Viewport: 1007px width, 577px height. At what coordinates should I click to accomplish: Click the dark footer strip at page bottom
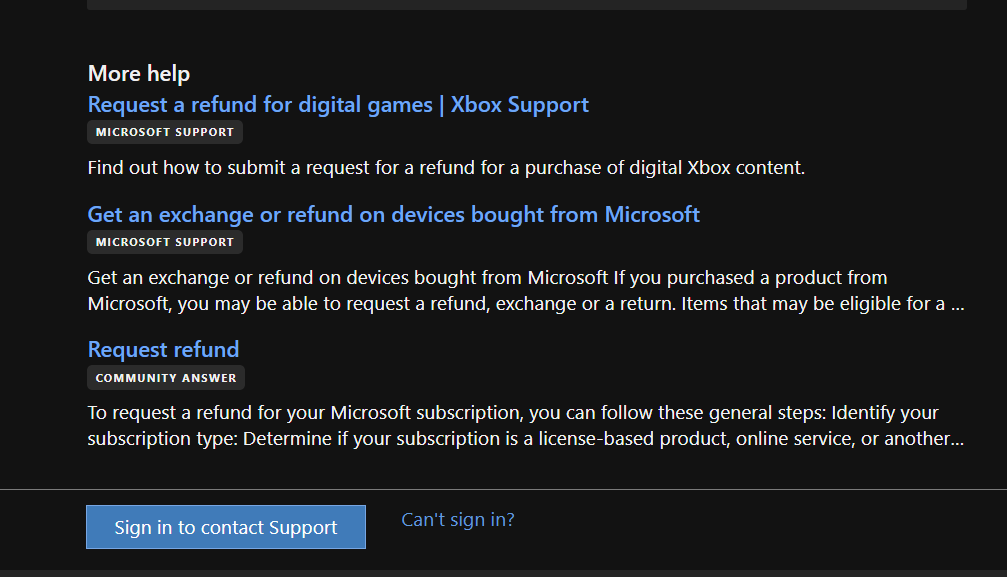pos(503,573)
